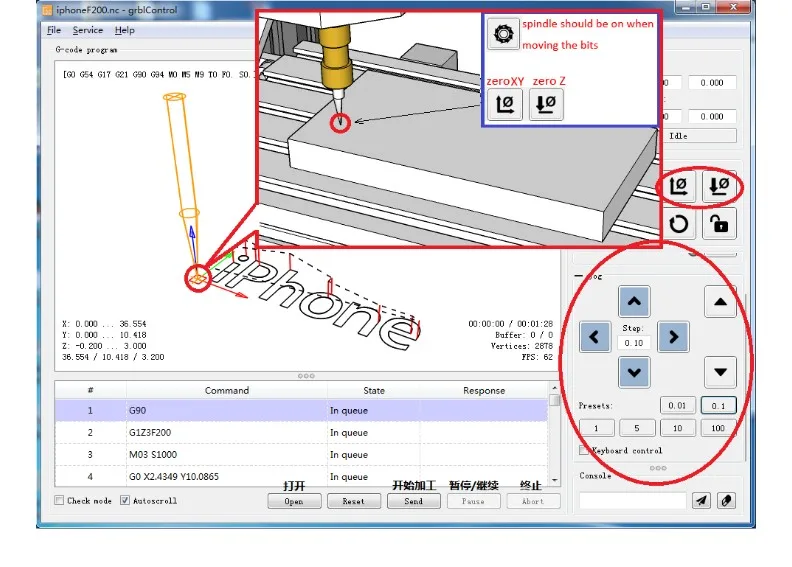The image size is (792, 567).
Task: Click the splitter dots above Console section
Action: click(x=658, y=468)
